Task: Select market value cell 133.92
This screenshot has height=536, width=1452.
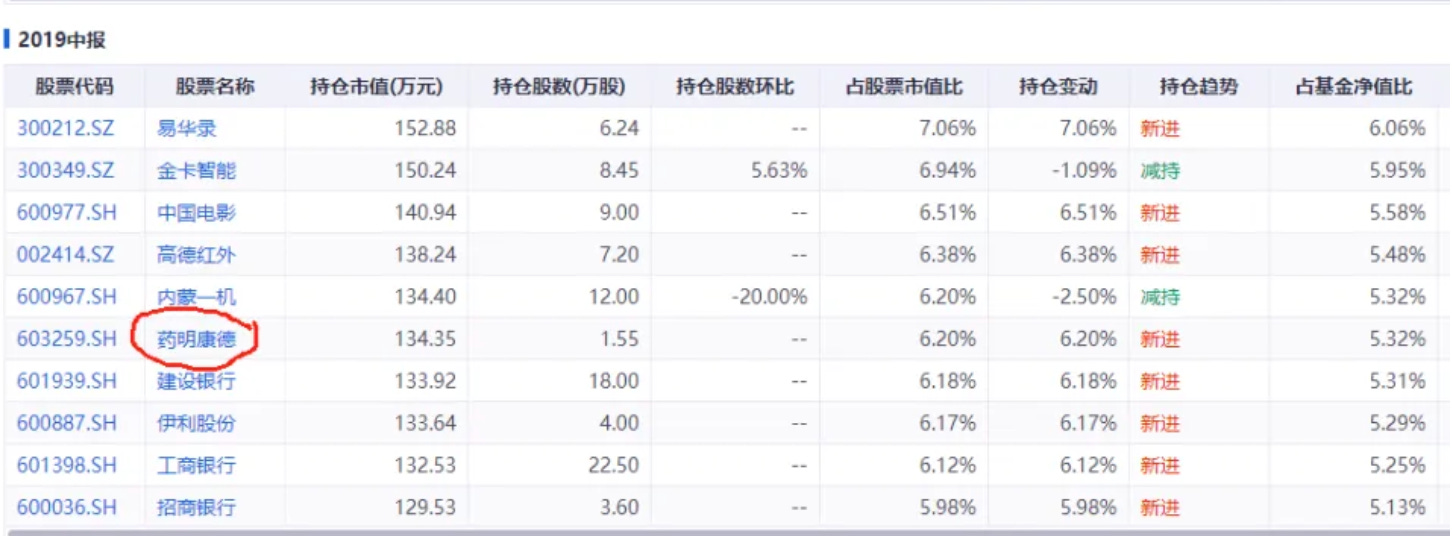Action: 426,381
